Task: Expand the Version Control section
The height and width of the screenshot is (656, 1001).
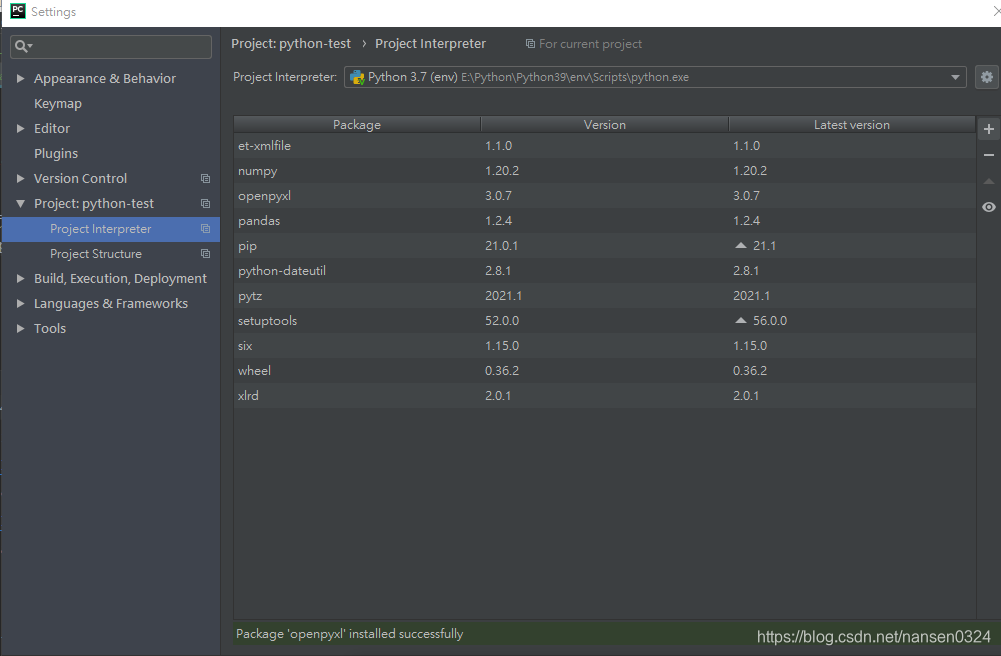Action: (20, 179)
